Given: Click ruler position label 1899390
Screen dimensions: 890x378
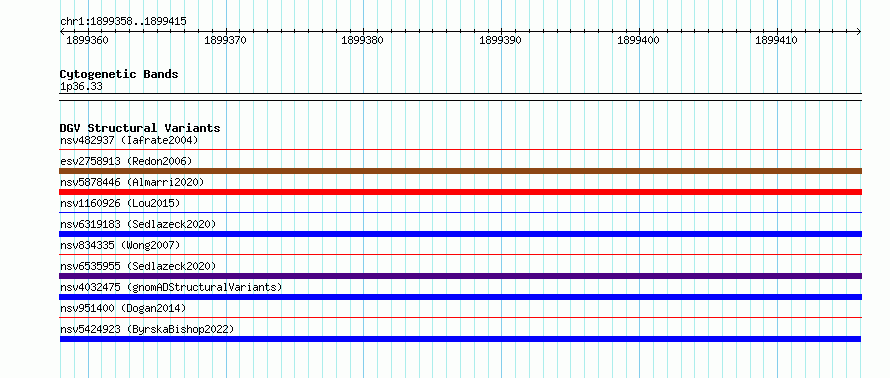Looking at the screenshot, I should [x=501, y=40].
